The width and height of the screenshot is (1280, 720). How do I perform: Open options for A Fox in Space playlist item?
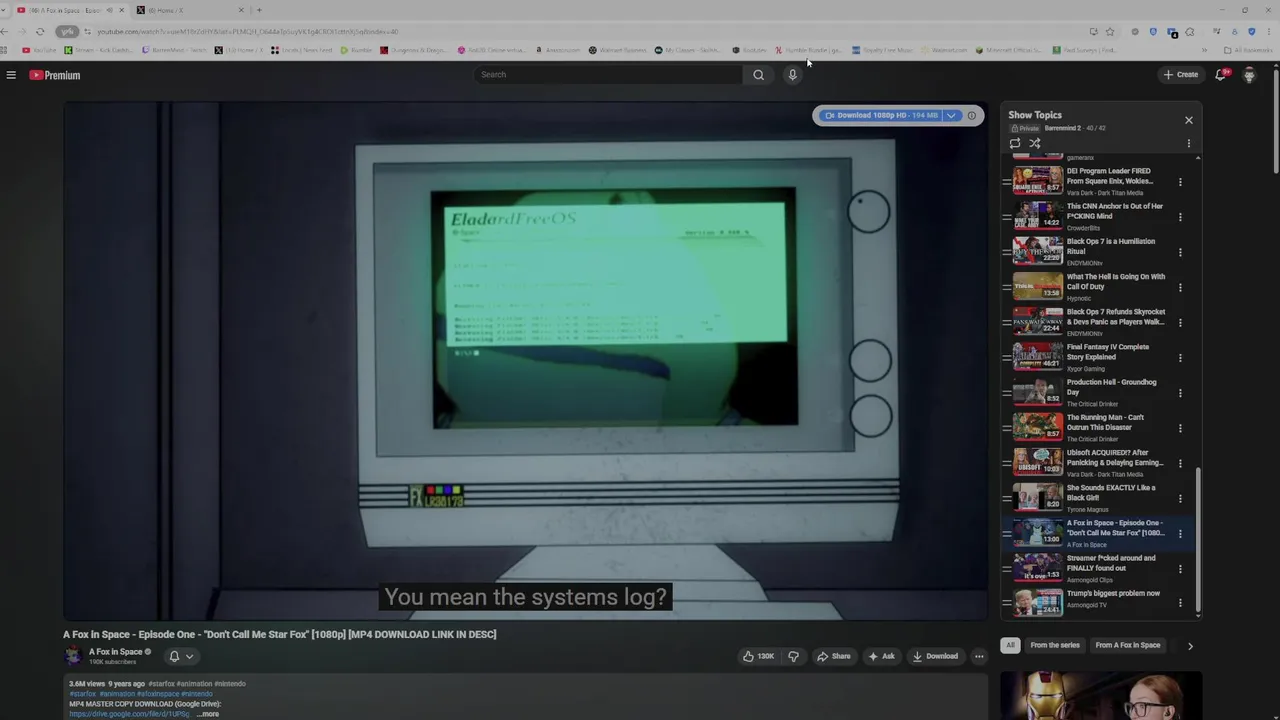[1180, 533]
